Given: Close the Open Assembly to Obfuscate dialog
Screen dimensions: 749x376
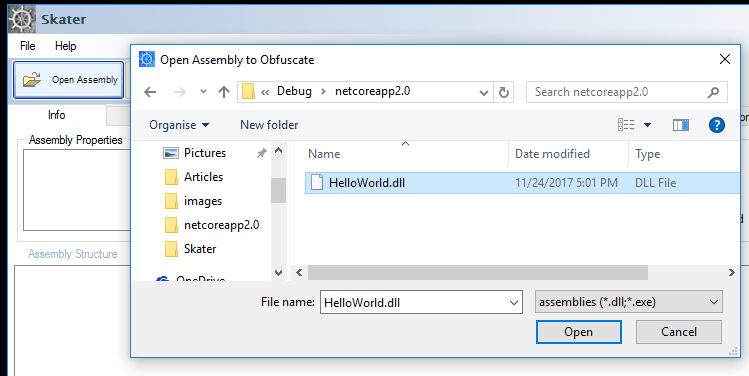Looking at the screenshot, I should pos(725,59).
